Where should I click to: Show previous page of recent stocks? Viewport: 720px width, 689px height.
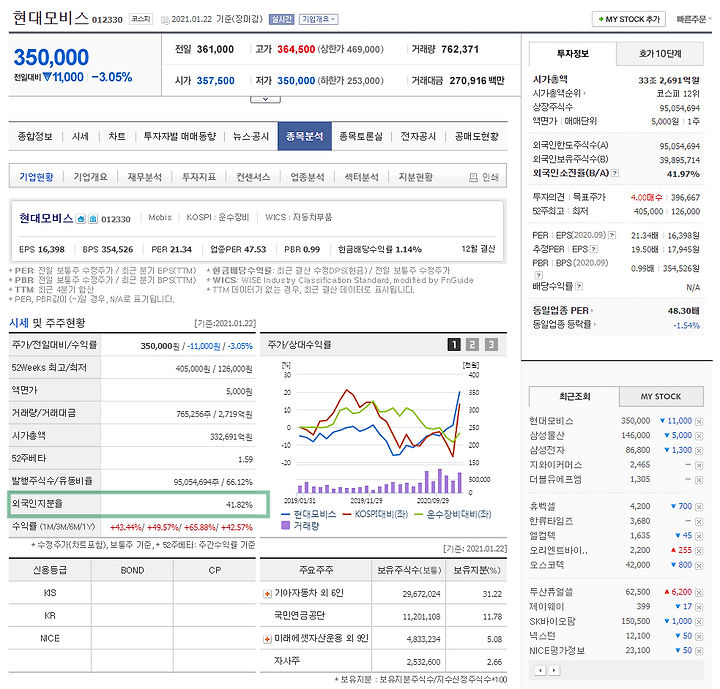click(540, 670)
